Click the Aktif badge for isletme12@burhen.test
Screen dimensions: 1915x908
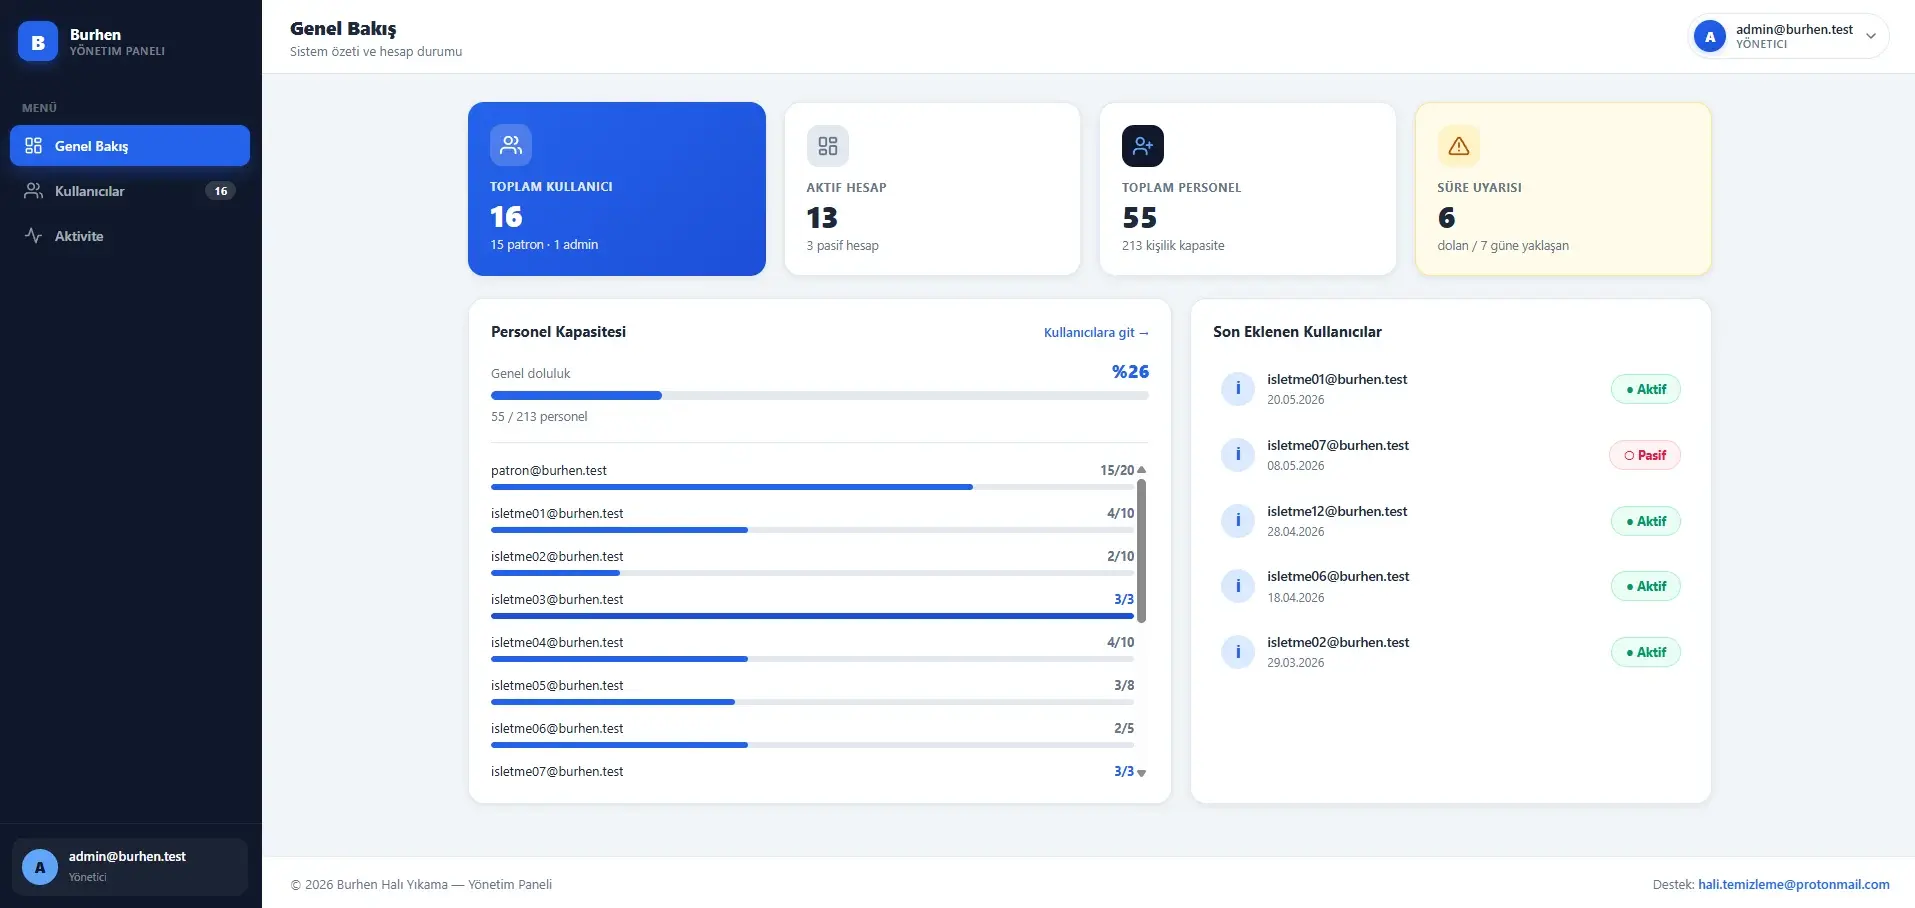click(1646, 521)
